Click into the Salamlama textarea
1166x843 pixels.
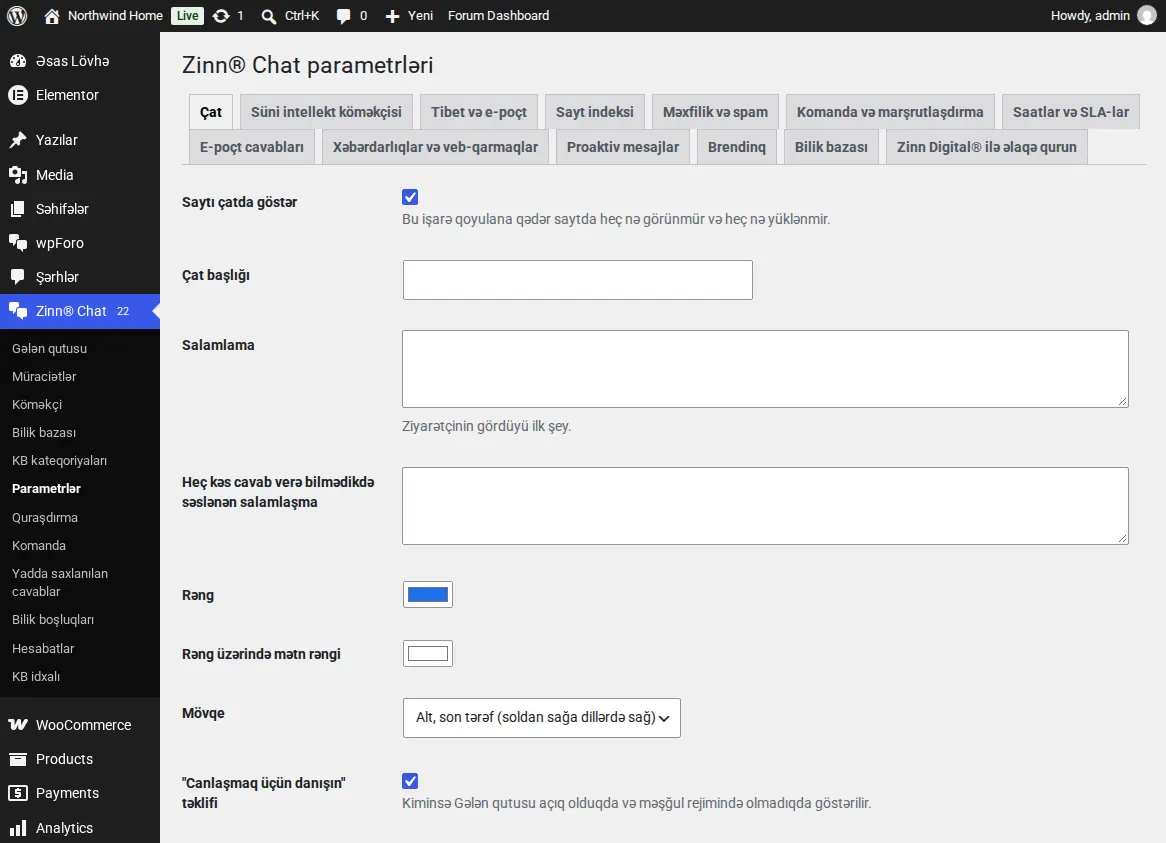point(765,369)
